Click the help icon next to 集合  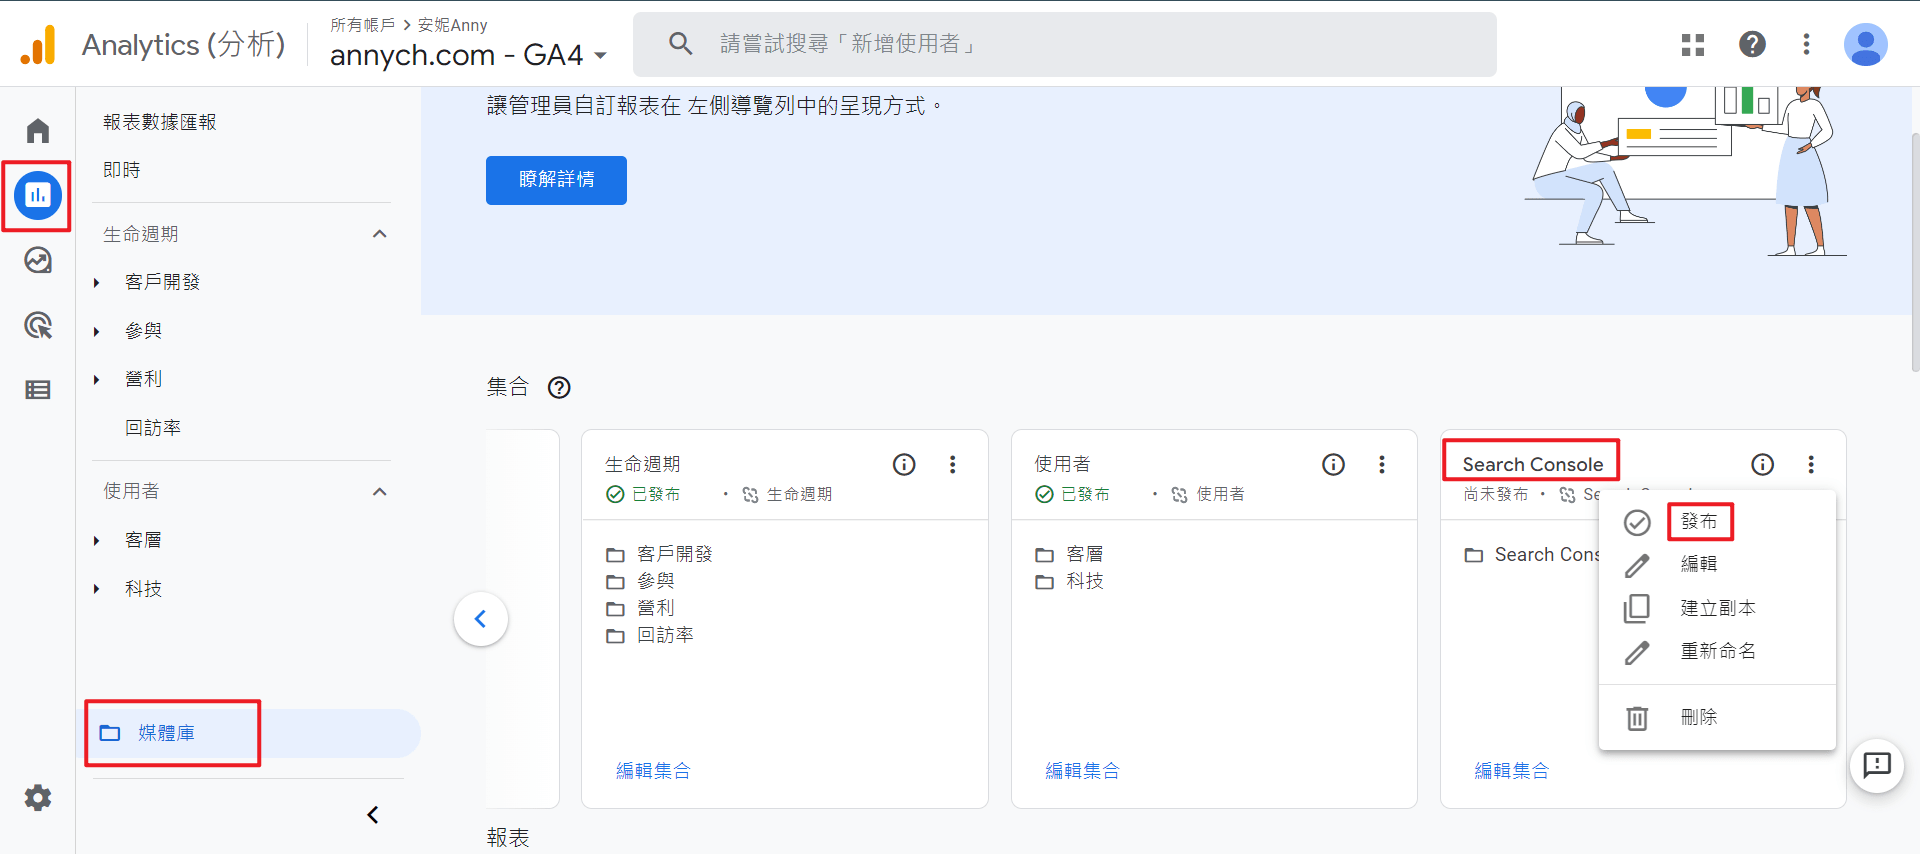559,388
